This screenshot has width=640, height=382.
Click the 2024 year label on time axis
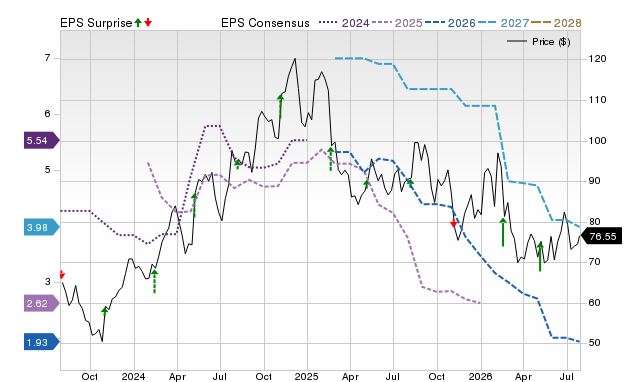tap(133, 376)
